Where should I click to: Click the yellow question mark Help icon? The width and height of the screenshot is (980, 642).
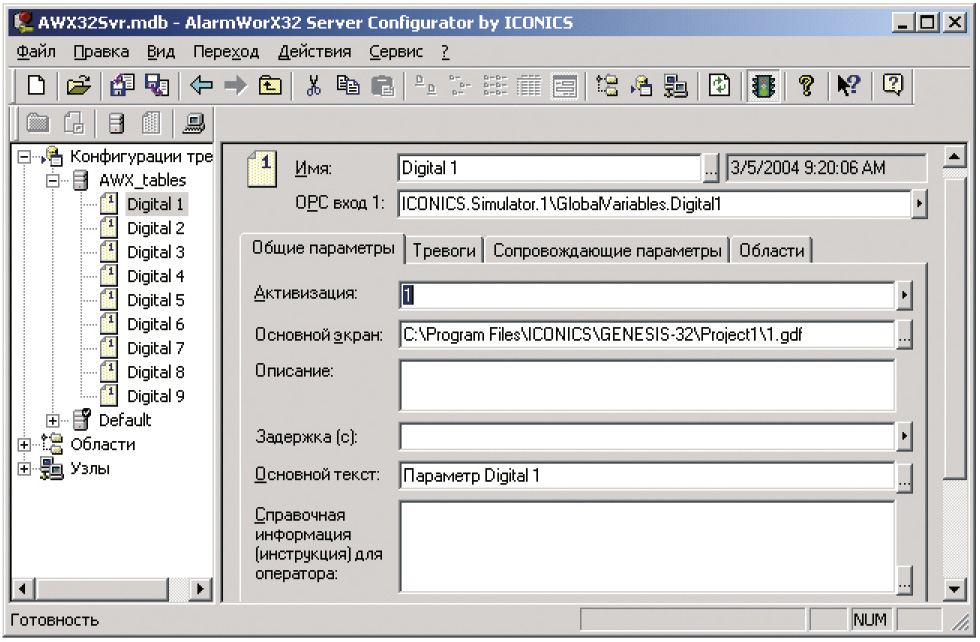click(805, 87)
